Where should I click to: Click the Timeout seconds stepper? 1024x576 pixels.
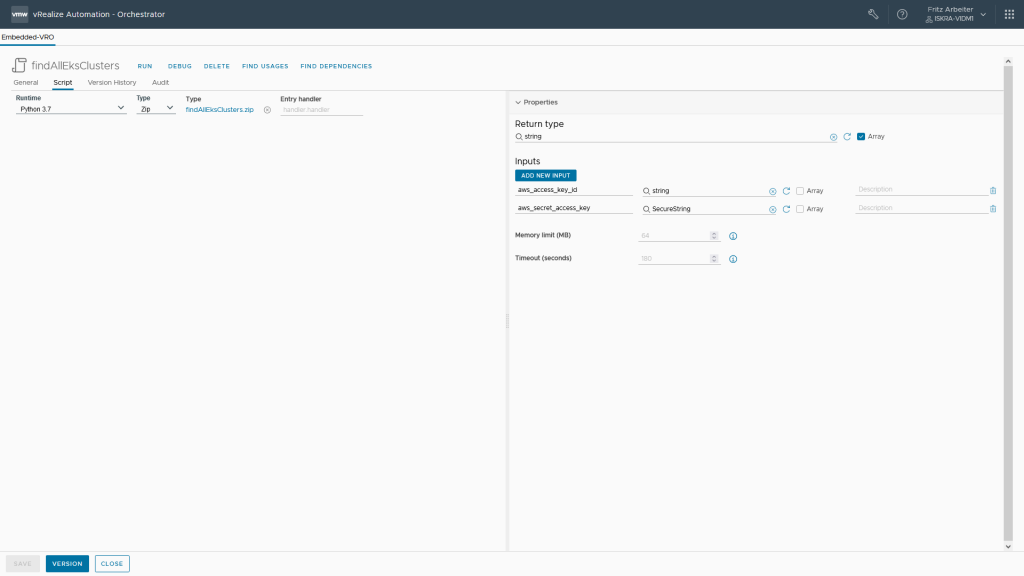[714, 259]
